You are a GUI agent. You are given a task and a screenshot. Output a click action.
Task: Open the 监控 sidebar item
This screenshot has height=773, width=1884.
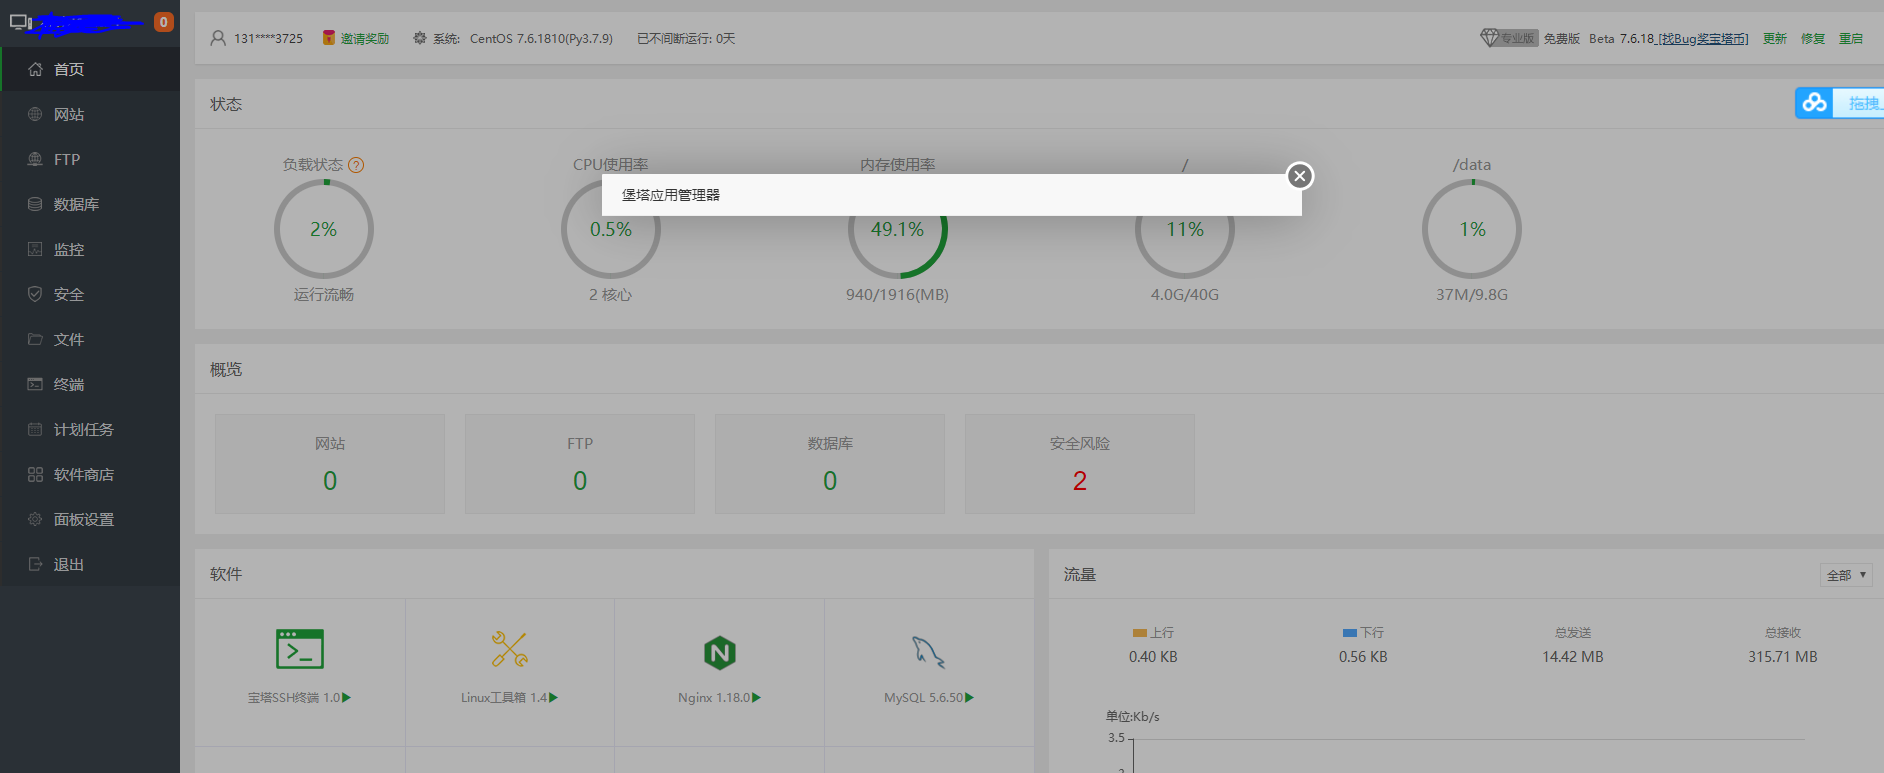pos(90,249)
